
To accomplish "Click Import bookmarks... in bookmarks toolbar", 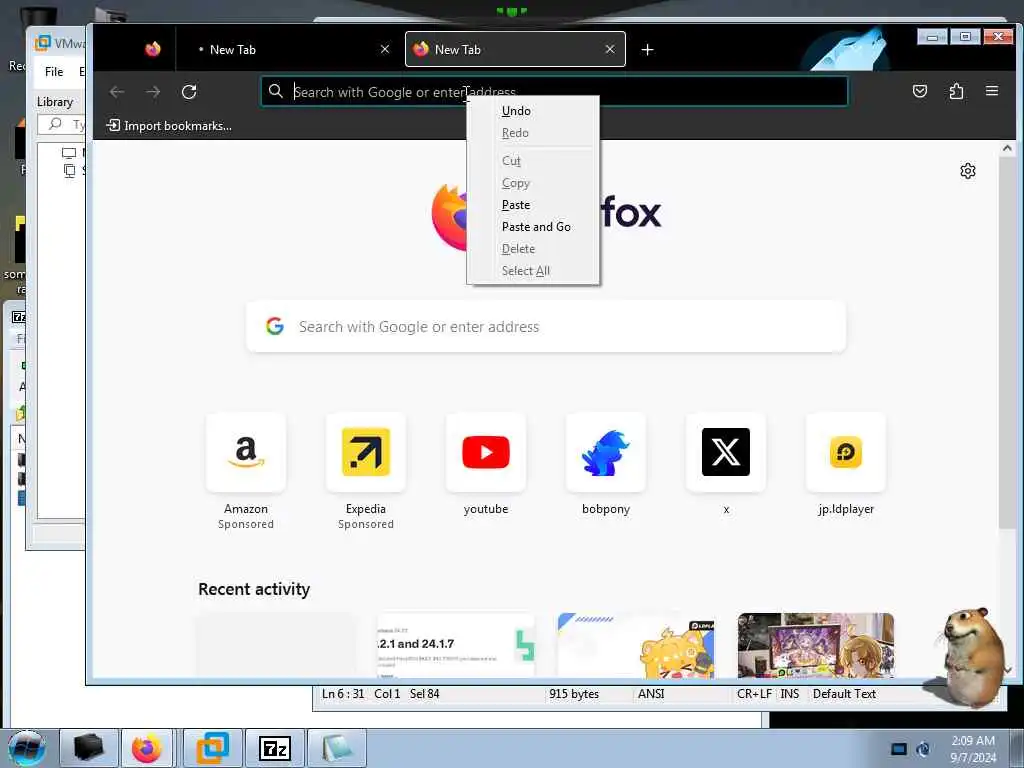I will [169, 125].
